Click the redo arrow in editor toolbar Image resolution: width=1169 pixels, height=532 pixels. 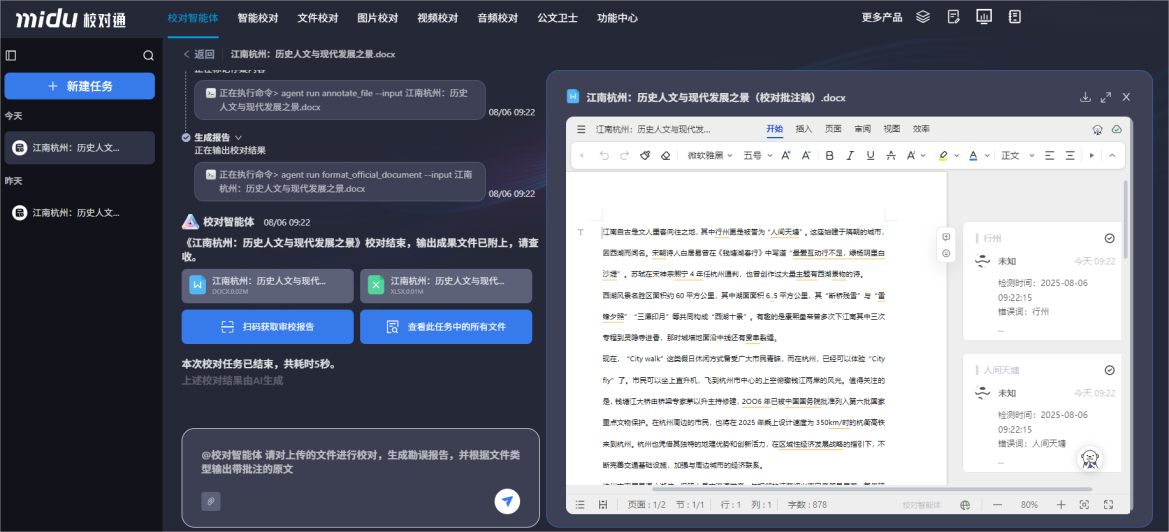(625, 156)
